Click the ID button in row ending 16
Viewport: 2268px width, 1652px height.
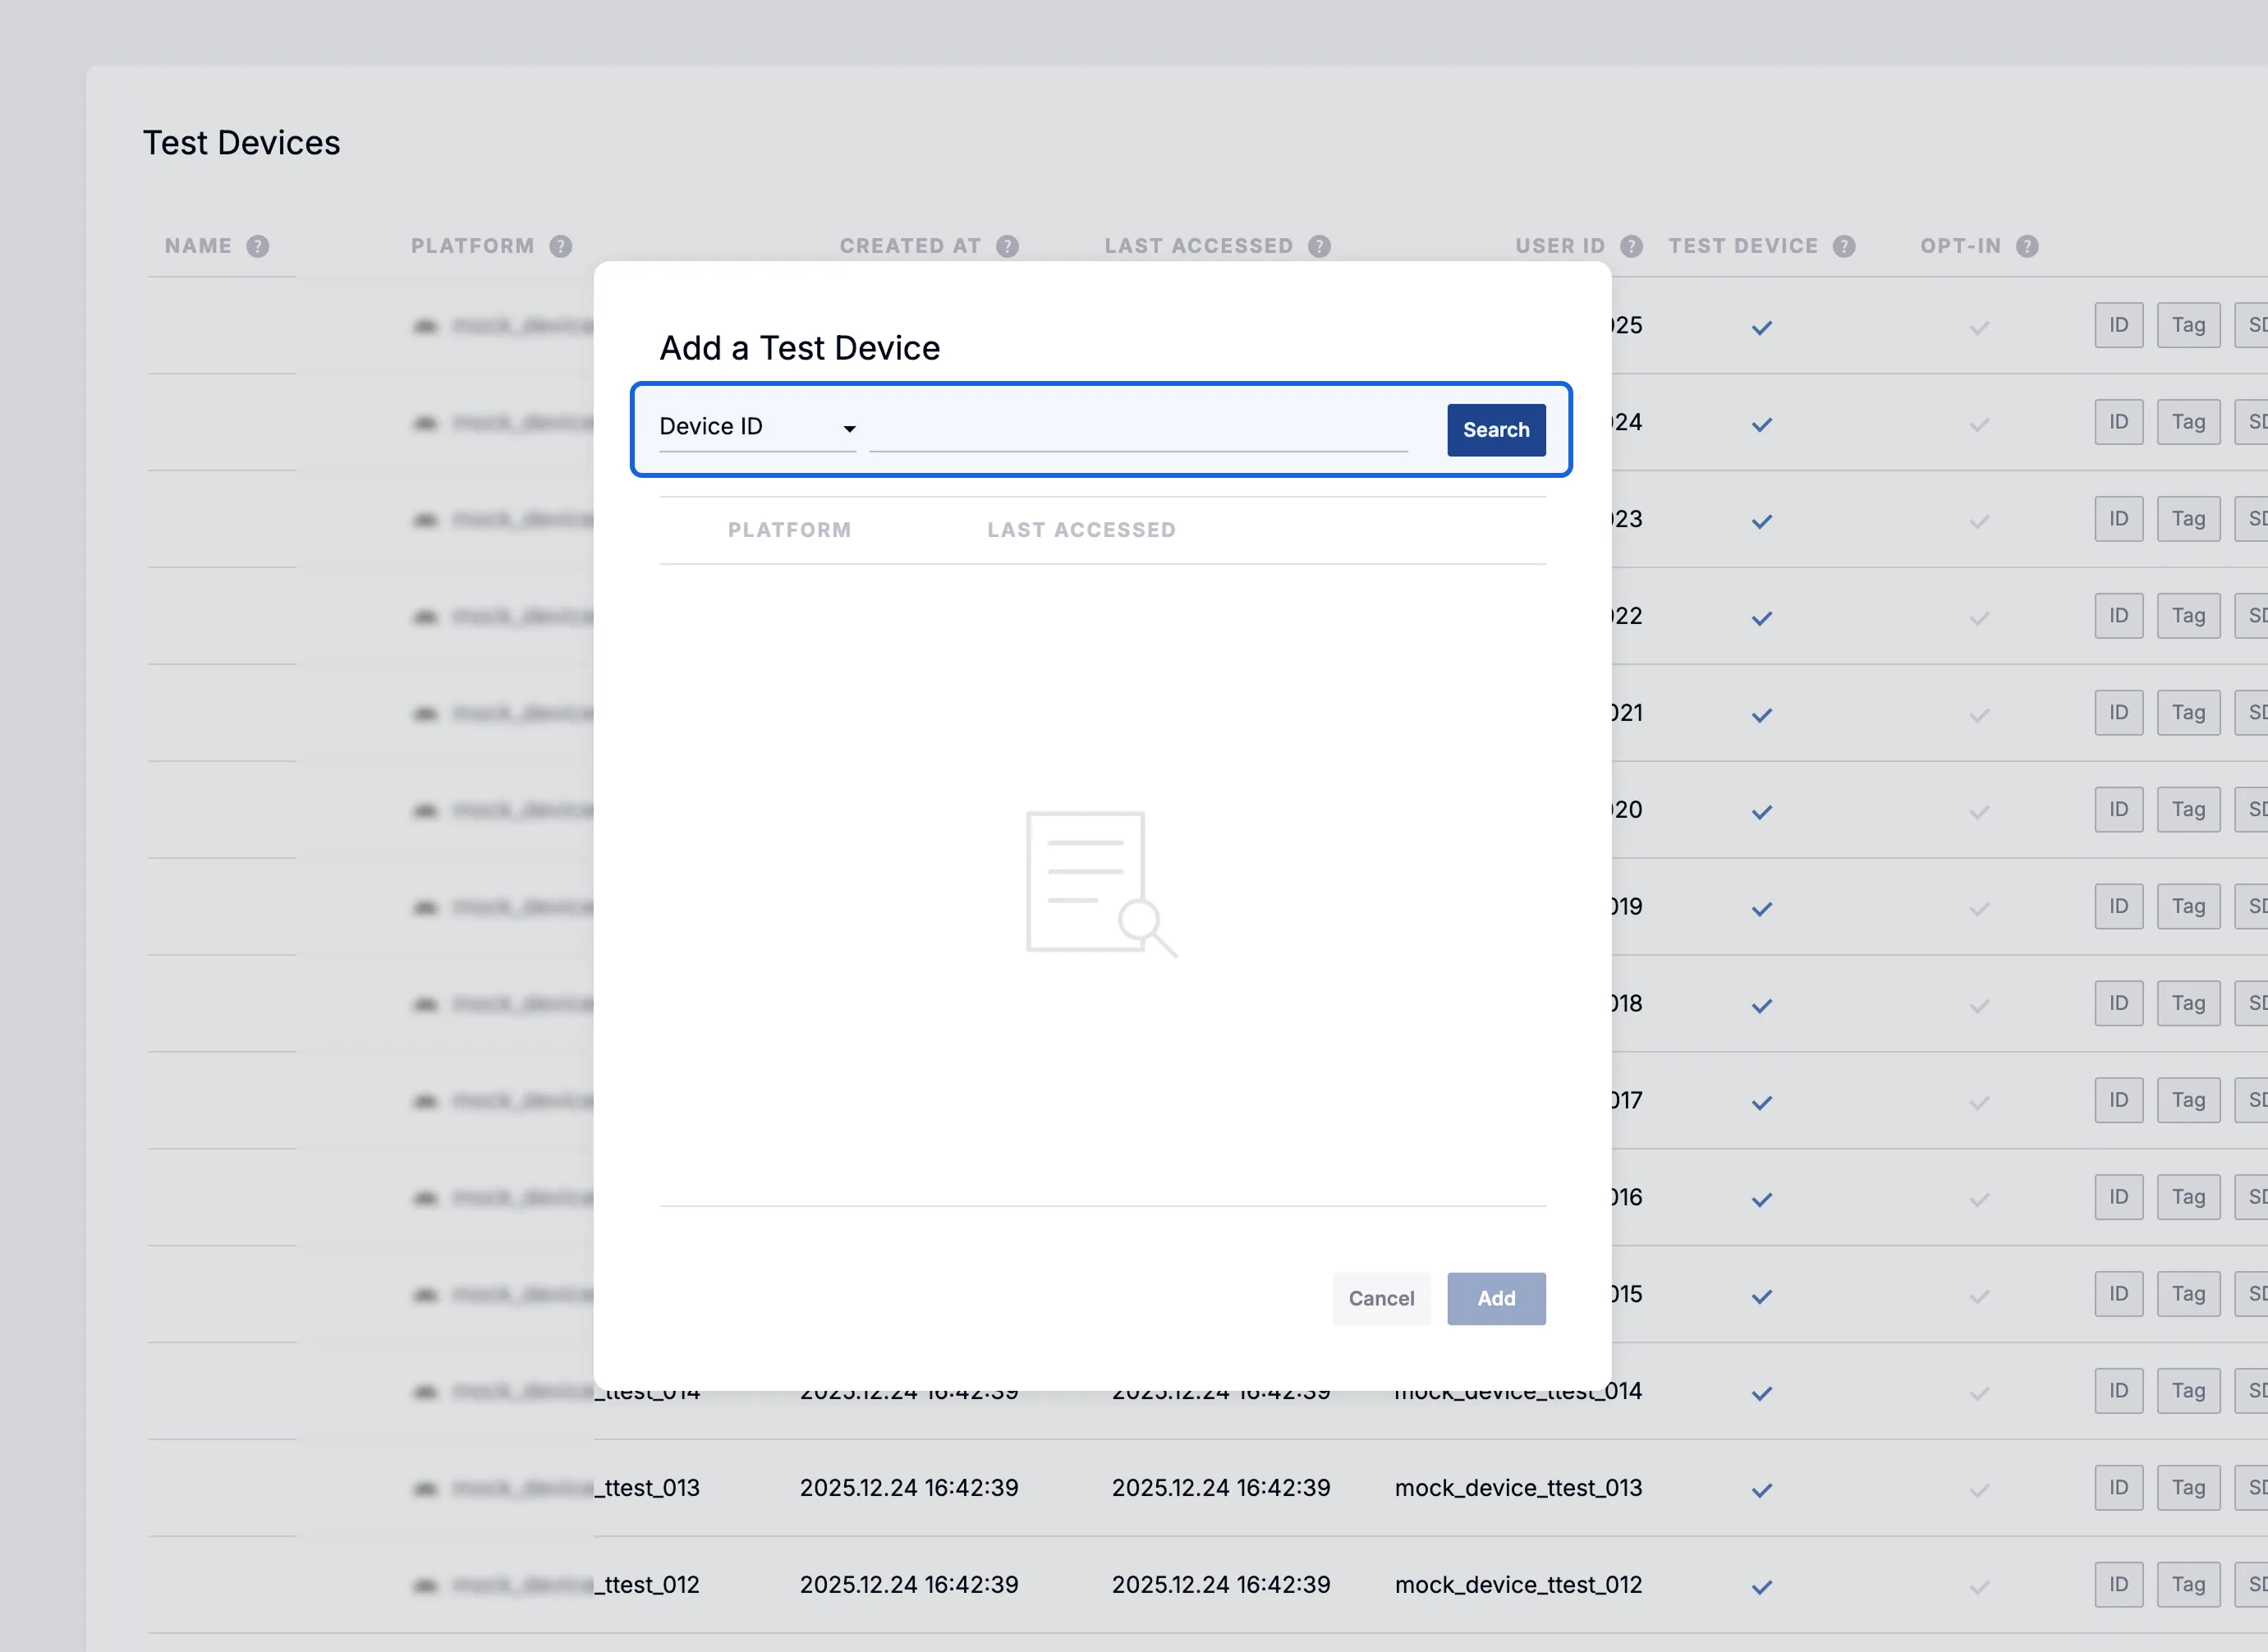[x=2119, y=1197]
